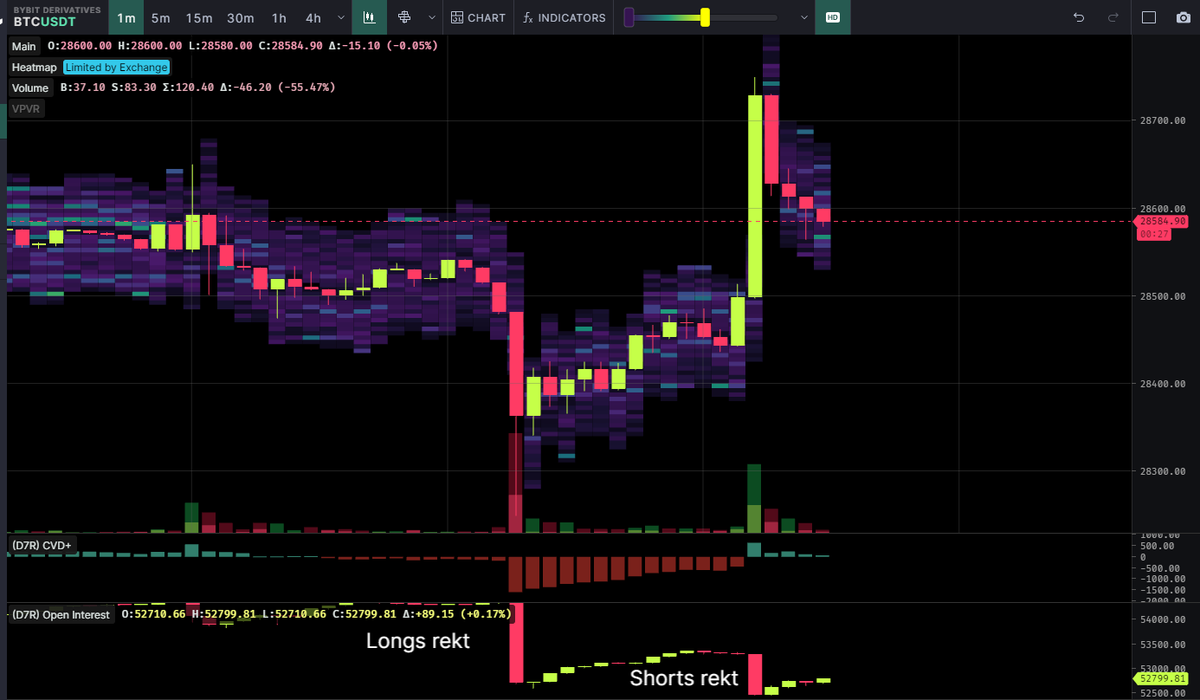This screenshot has height=700, width=1200.
Task: Select the candlestick chart type icon
Action: point(369,18)
